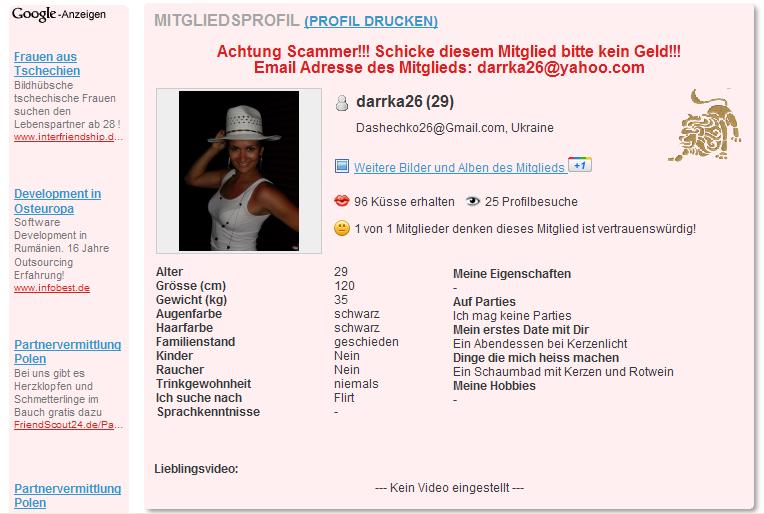
Task: Open the PROFIL DRUCKEN link
Action: pyautogui.click(x=371, y=21)
